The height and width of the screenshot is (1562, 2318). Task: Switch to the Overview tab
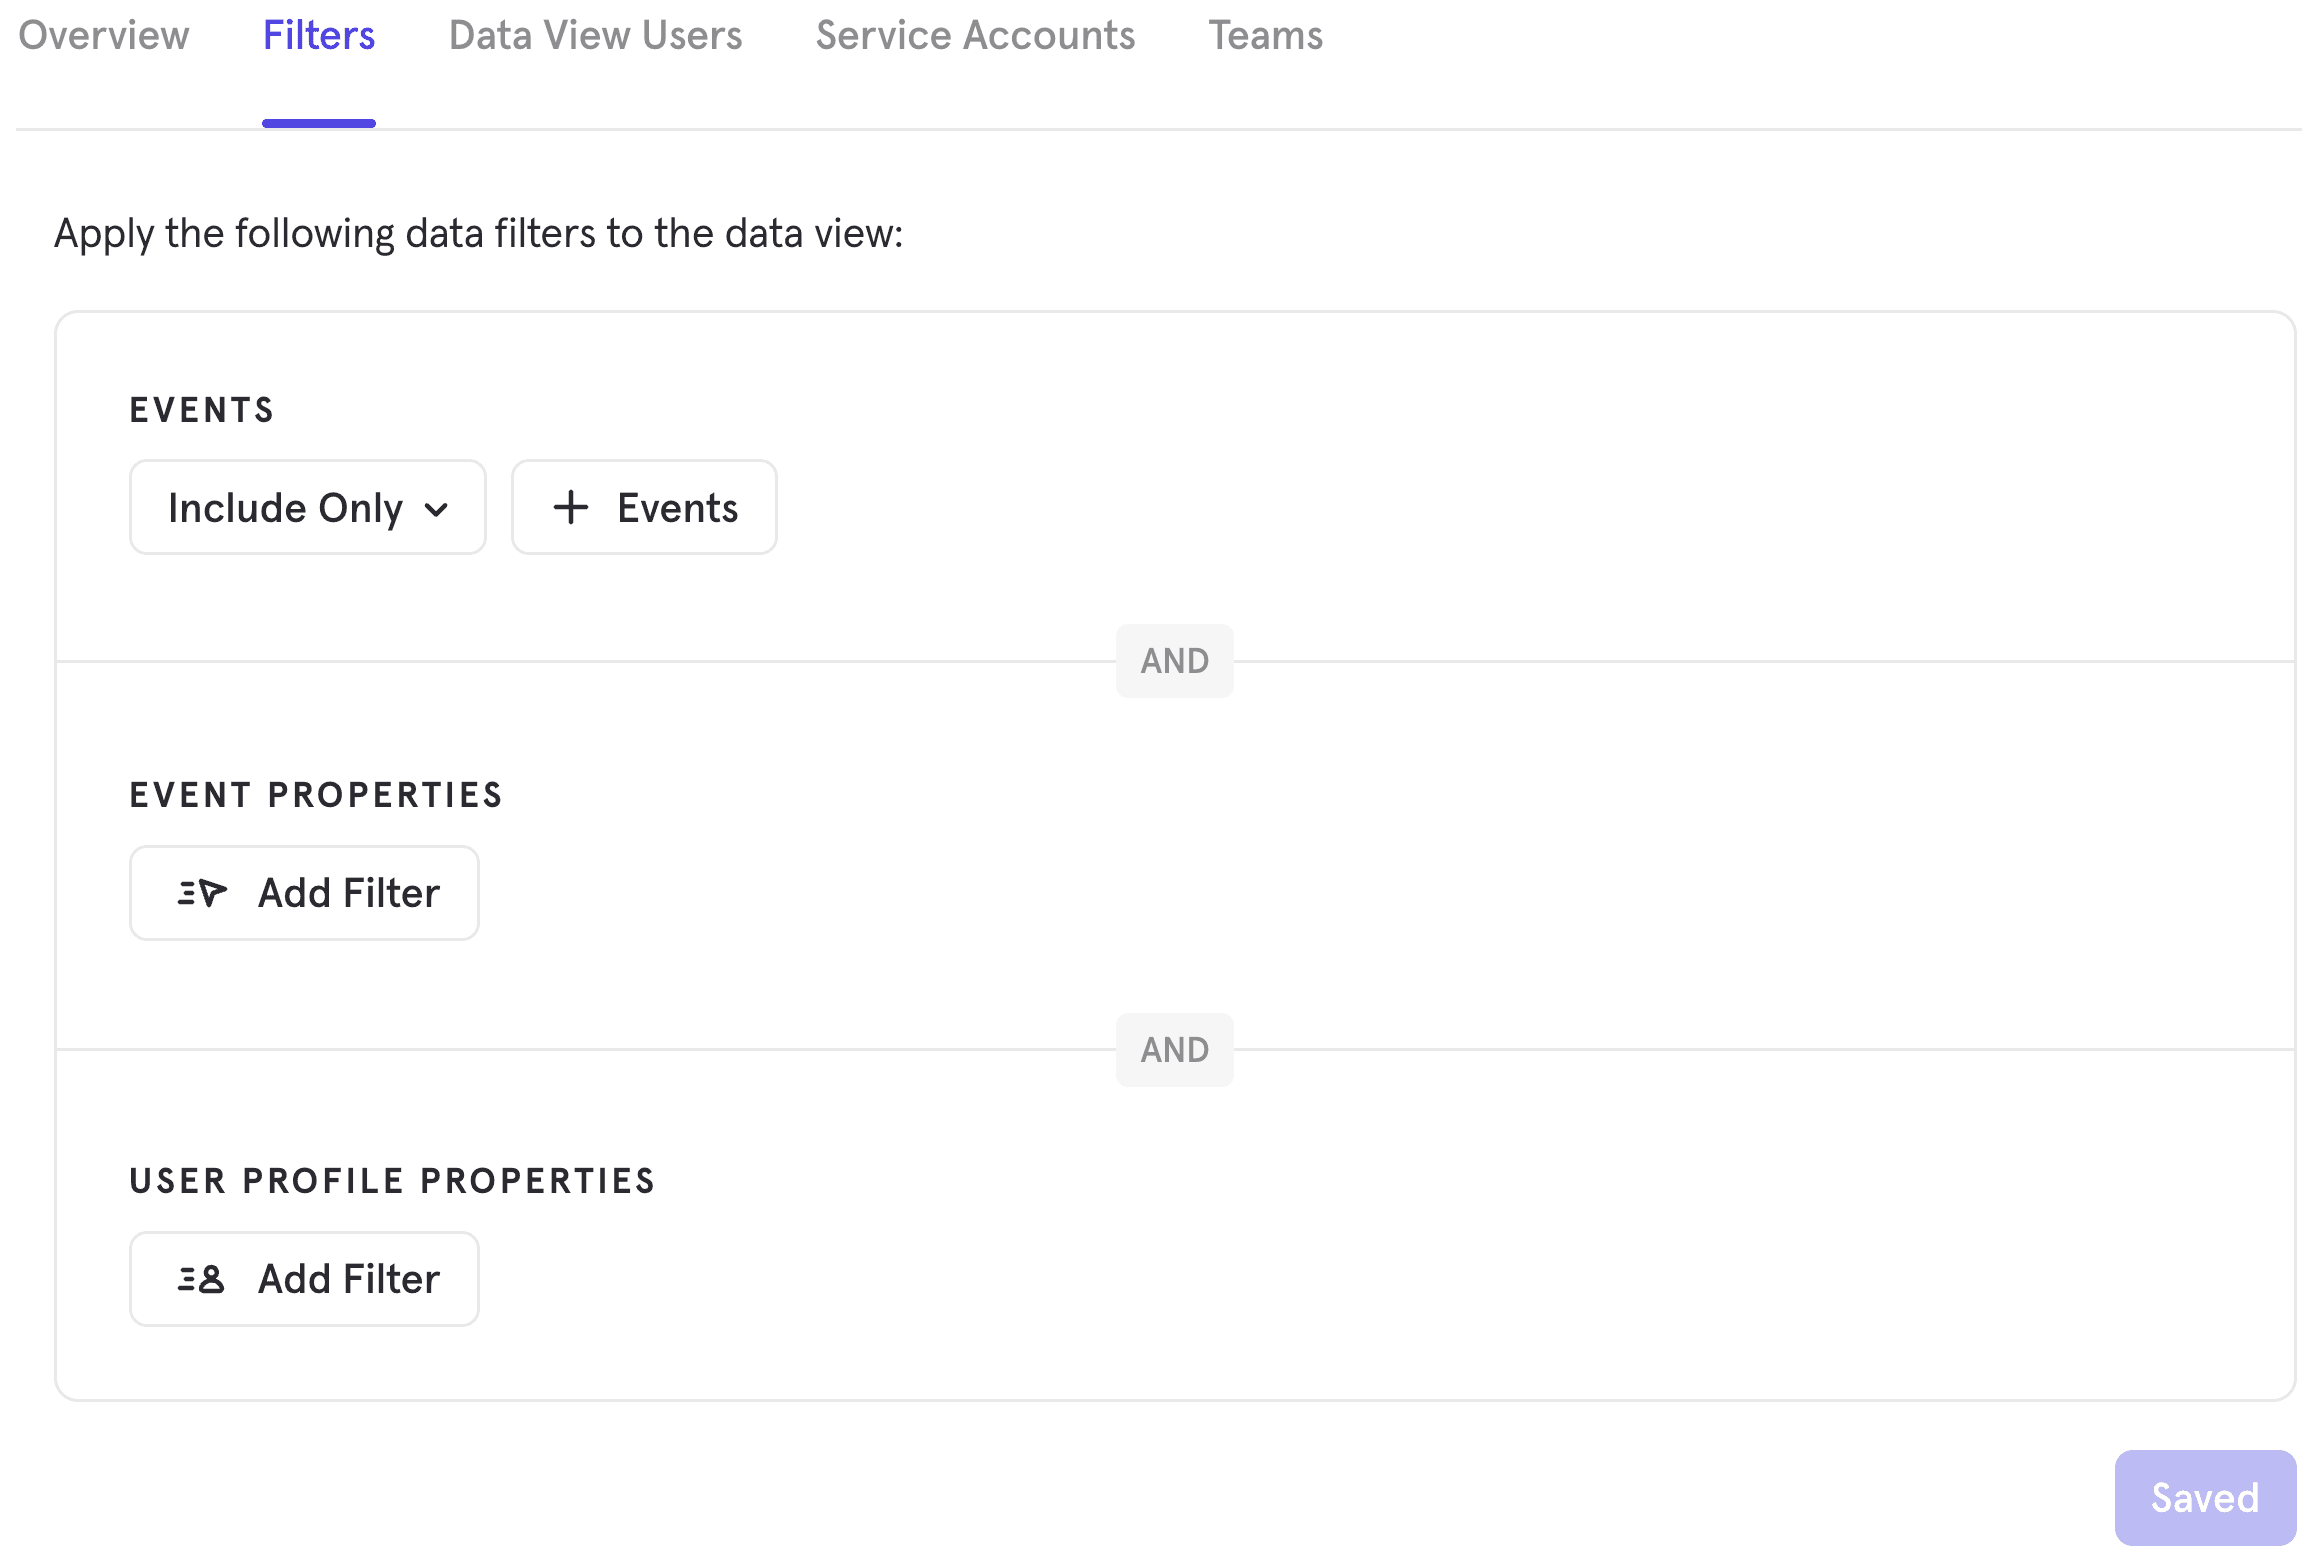(103, 36)
